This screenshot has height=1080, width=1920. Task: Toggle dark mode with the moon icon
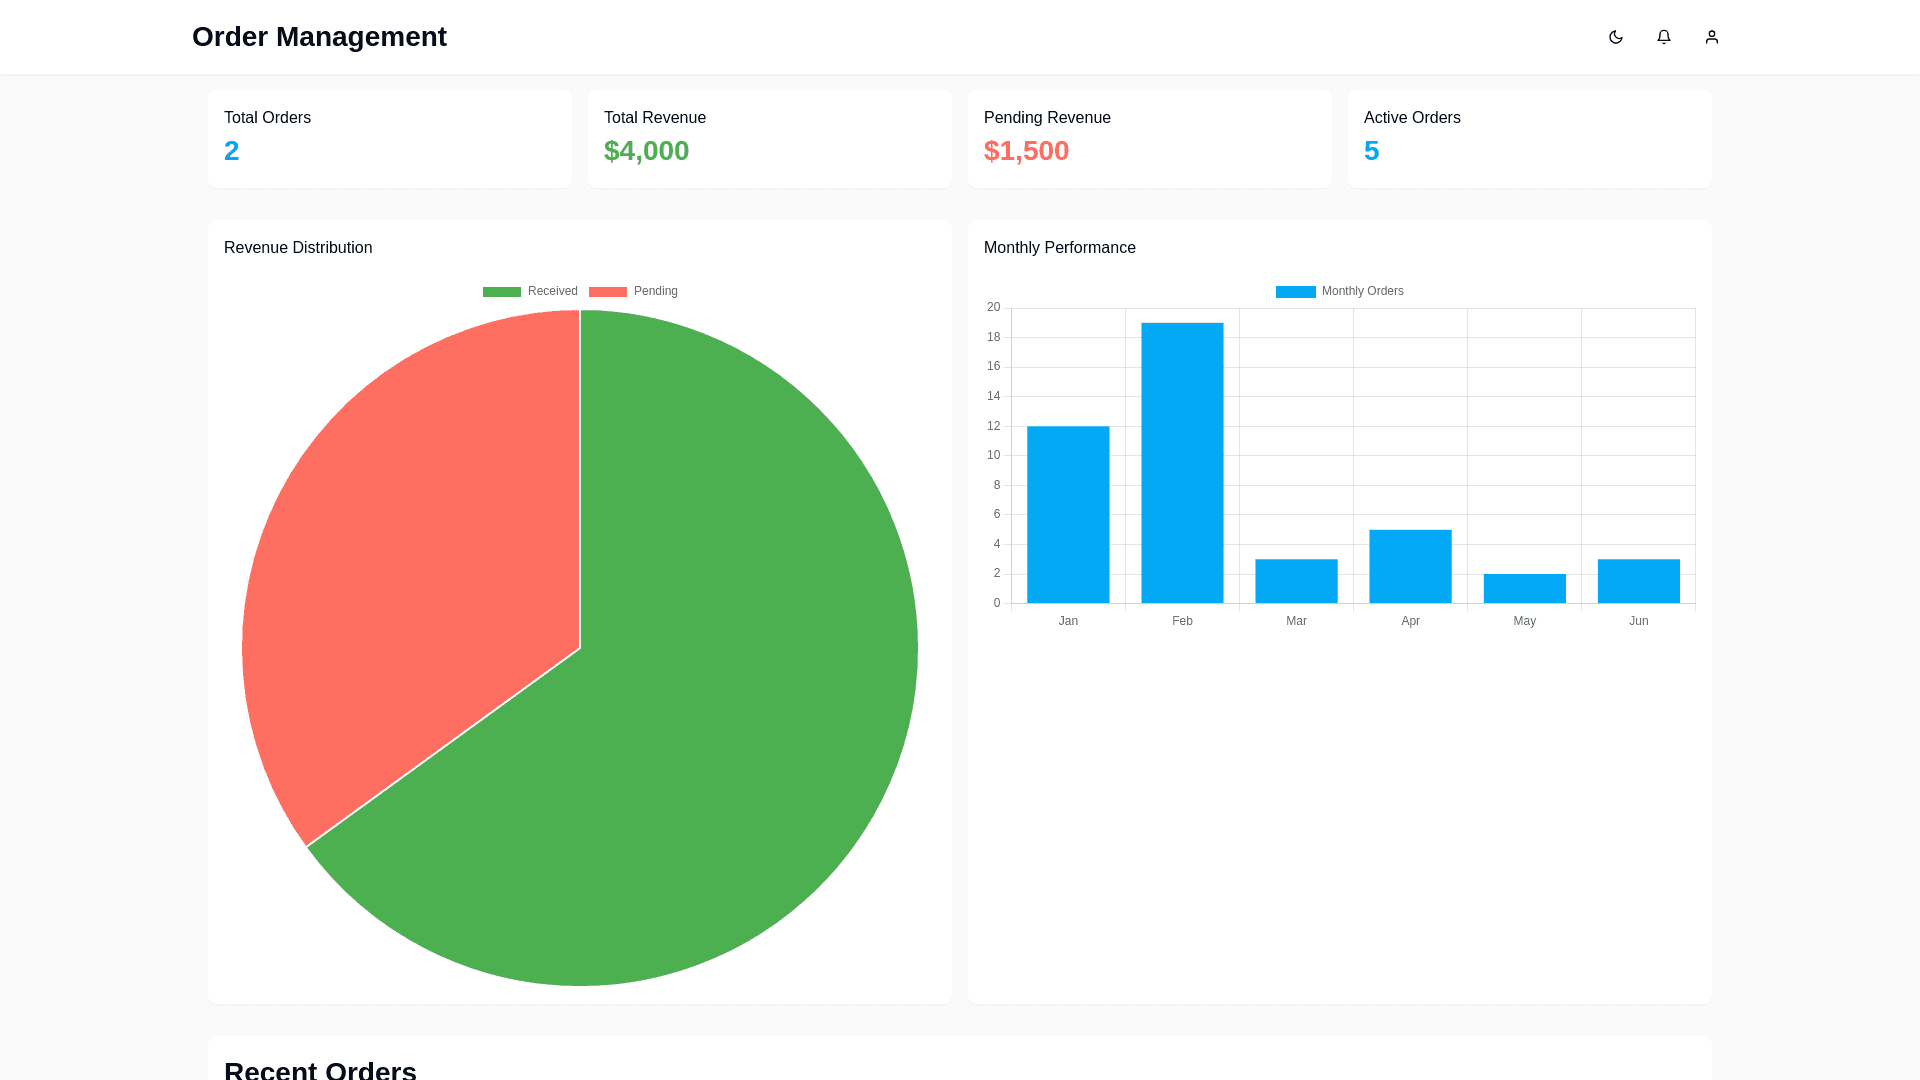1615,37
